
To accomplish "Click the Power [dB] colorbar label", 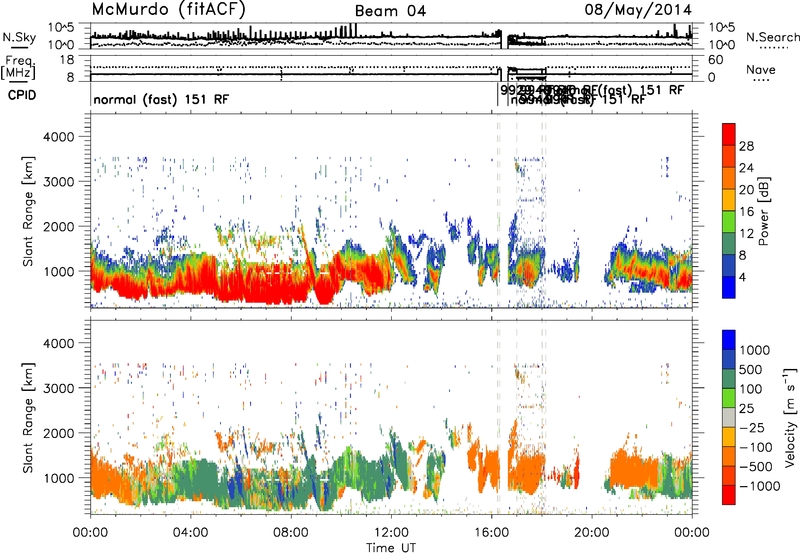I will [x=764, y=211].
